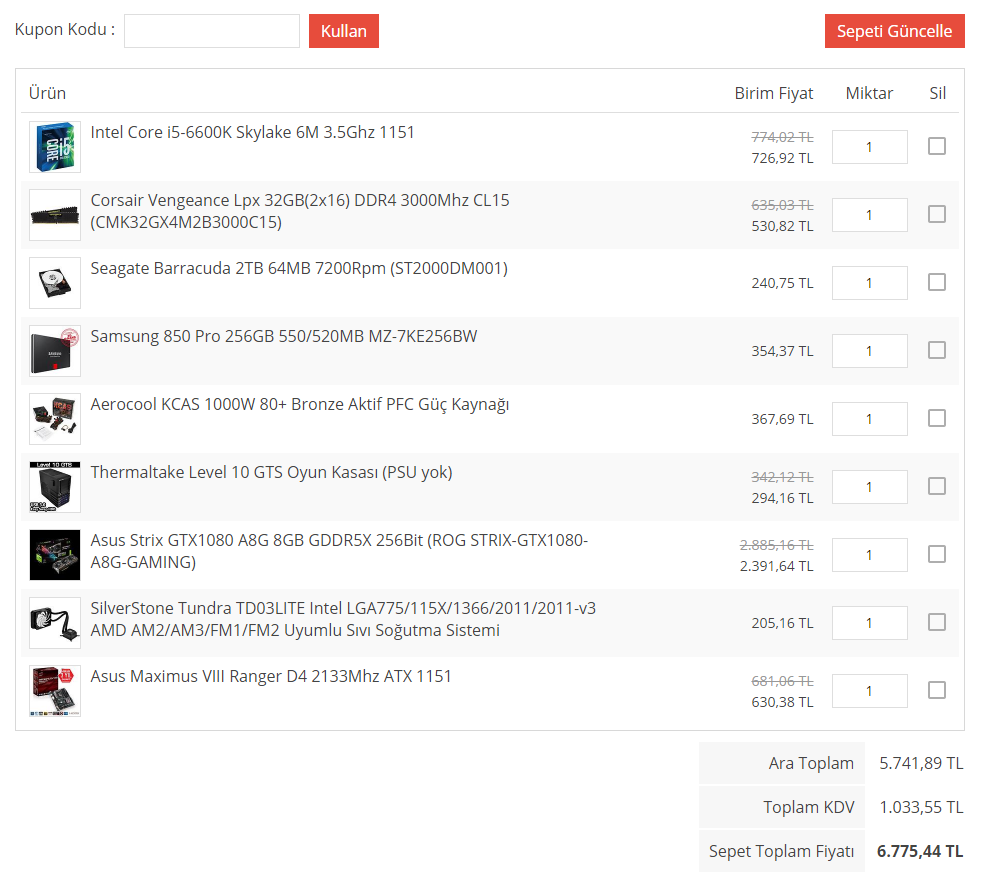Tick delete checkbox for Thermaltake Level 10 GTS
981x880 pixels.
[x=937, y=487]
